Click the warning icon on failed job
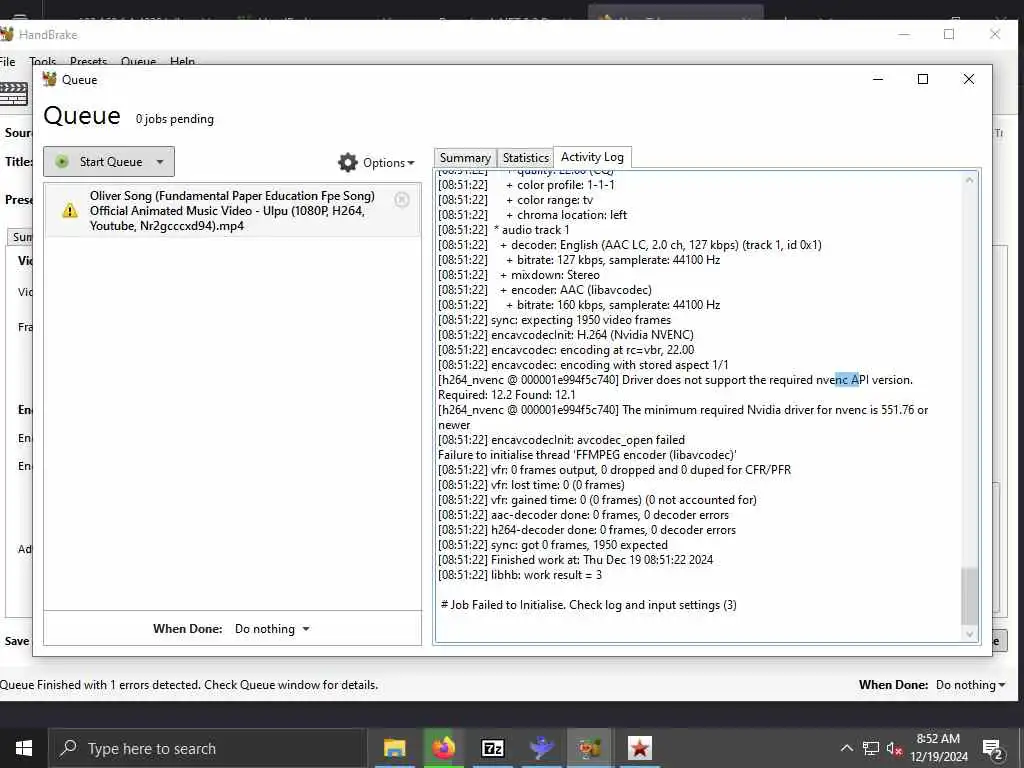The width and height of the screenshot is (1024, 768). click(x=70, y=210)
